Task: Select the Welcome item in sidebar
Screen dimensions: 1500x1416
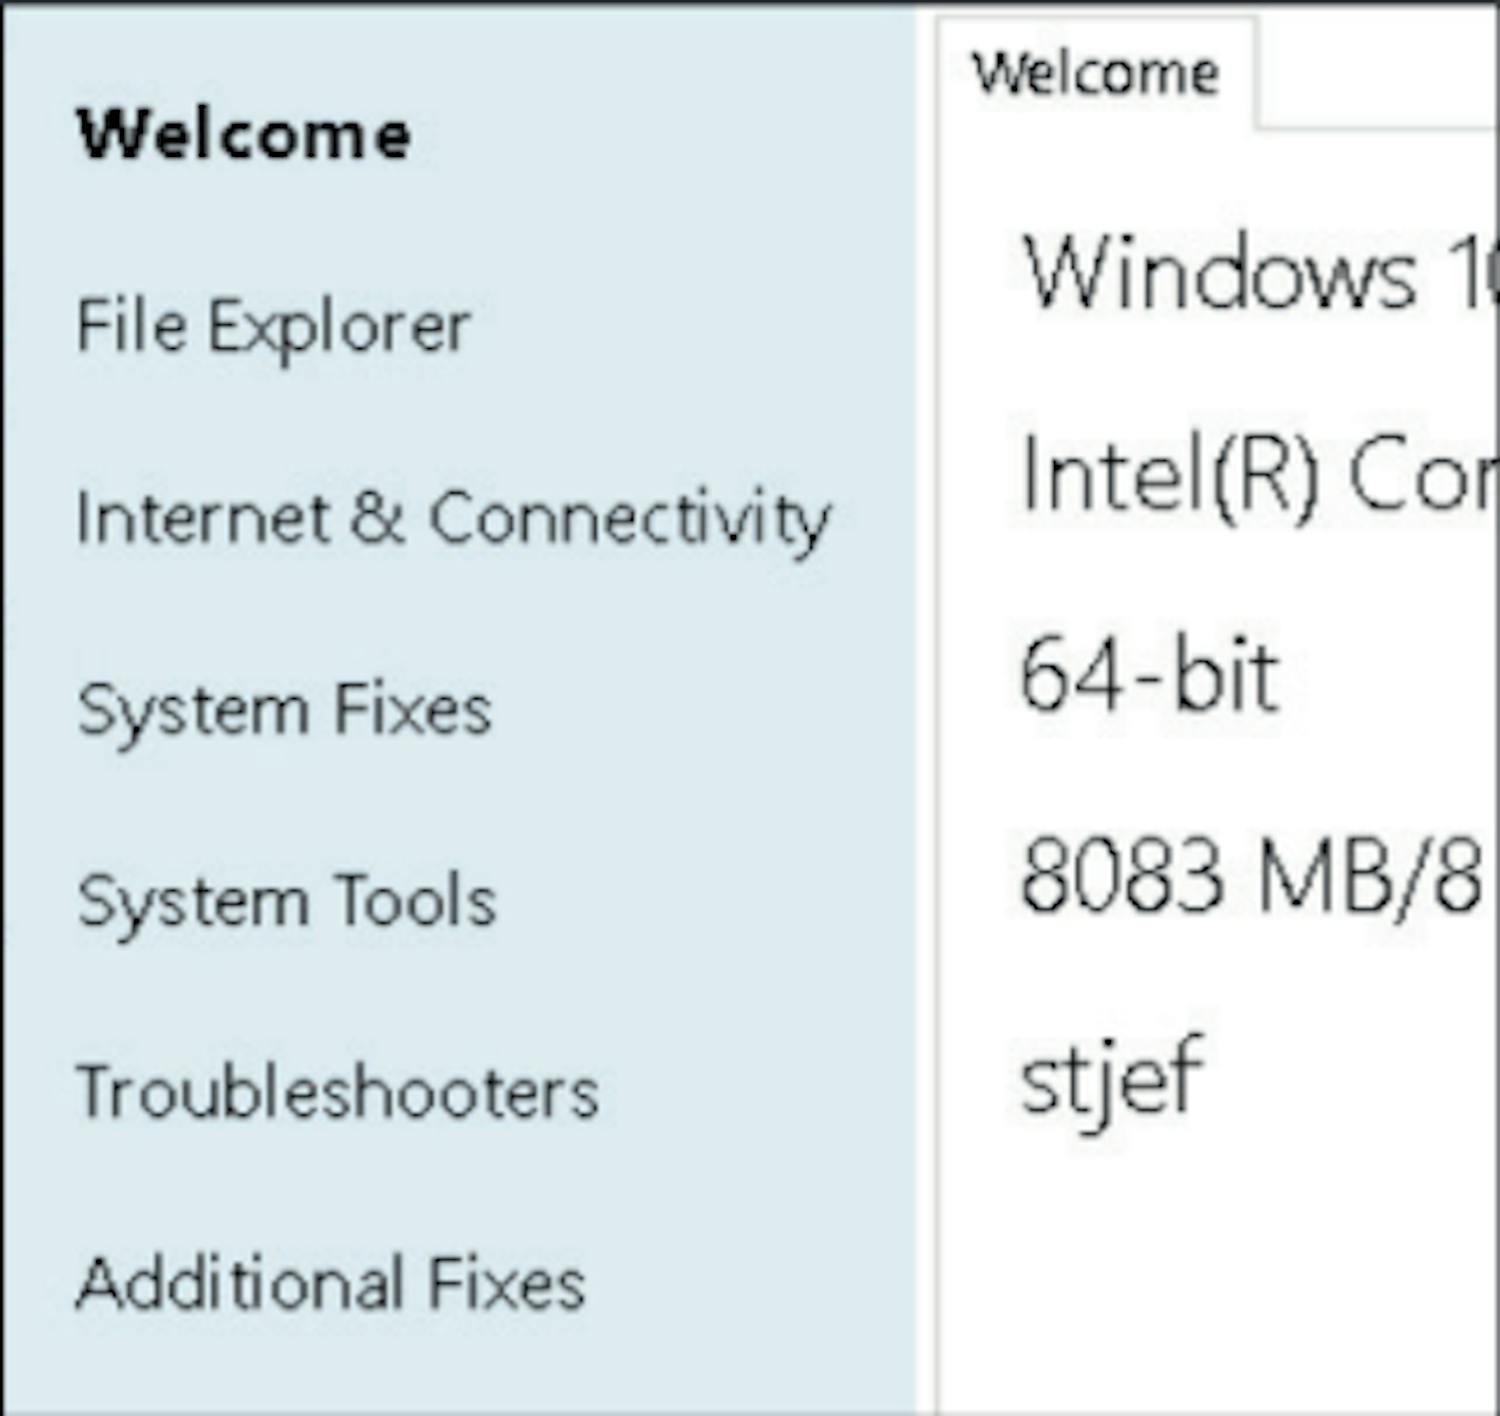Action: click(x=243, y=134)
